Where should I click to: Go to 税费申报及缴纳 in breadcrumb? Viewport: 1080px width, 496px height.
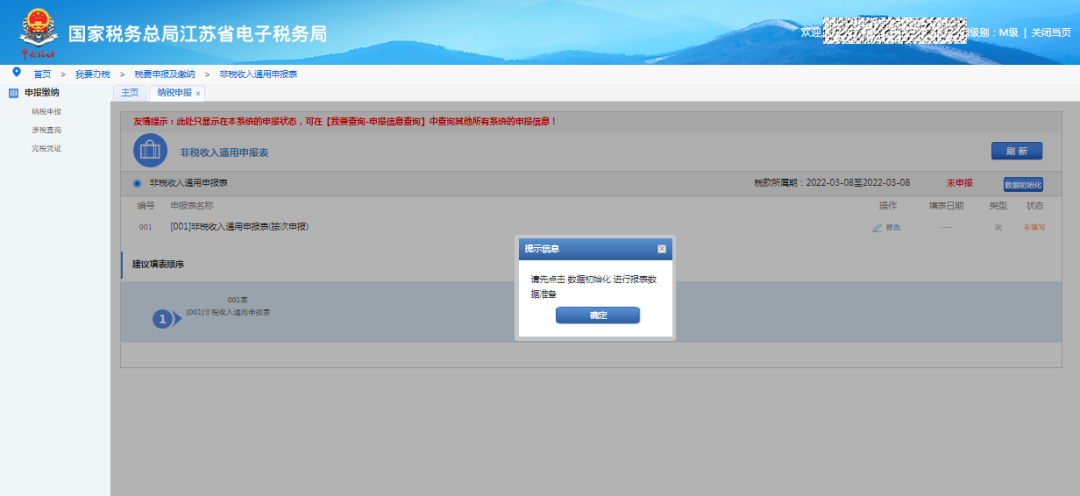[165, 74]
